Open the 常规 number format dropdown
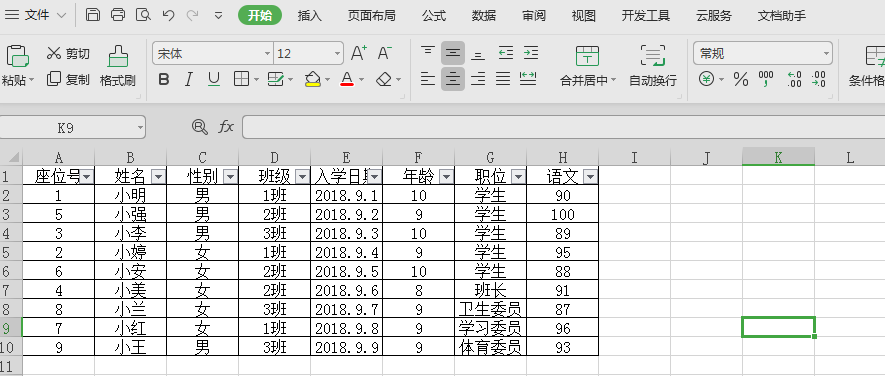The width and height of the screenshot is (885, 376). (x=827, y=54)
